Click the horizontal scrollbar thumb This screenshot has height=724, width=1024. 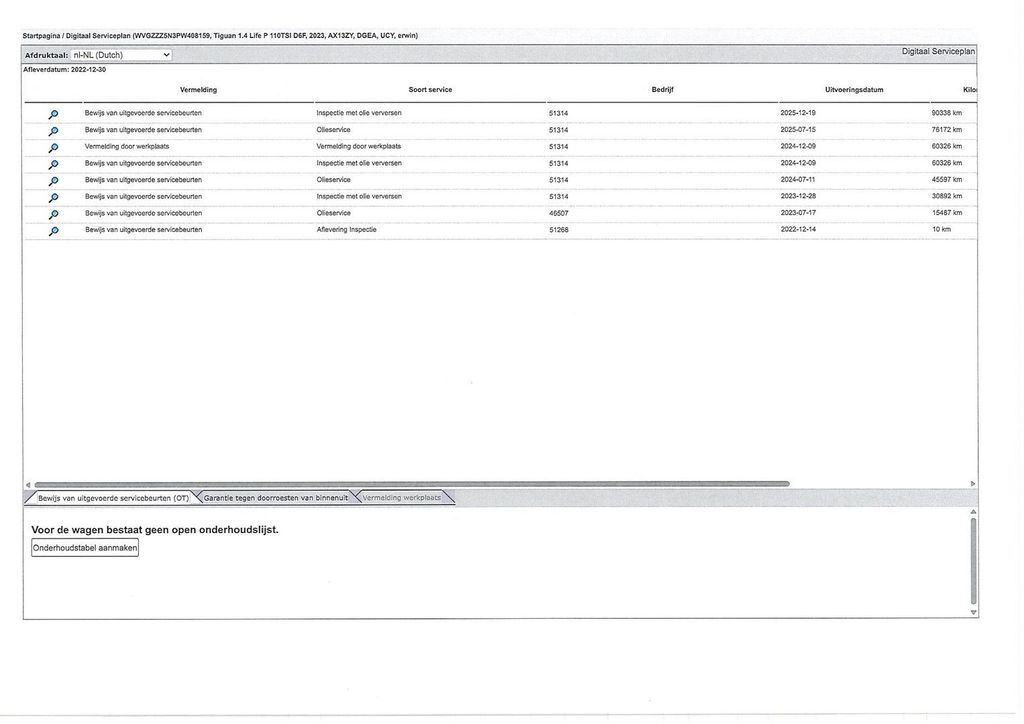(x=411, y=484)
